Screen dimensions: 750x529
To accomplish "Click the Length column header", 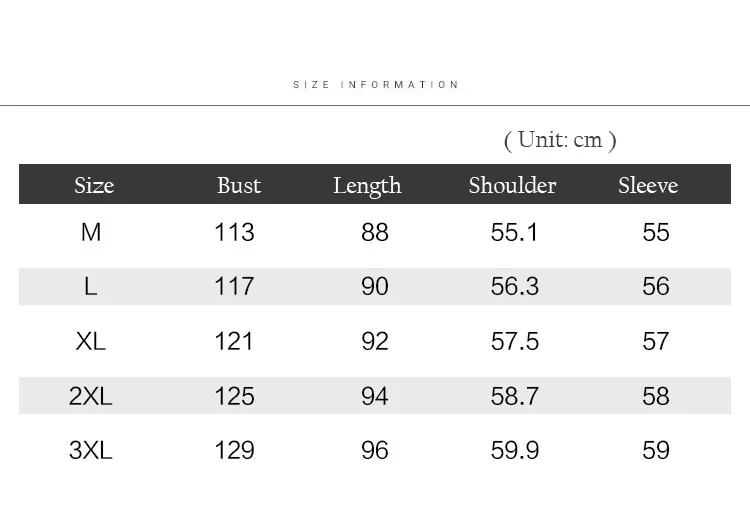I will coord(367,186).
